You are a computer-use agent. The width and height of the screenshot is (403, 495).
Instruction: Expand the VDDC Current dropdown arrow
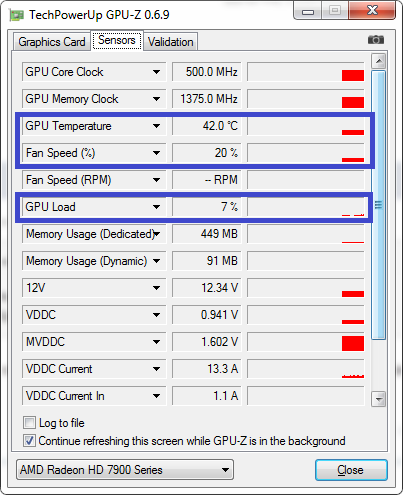pyautogui.click(x=156, y=369)
